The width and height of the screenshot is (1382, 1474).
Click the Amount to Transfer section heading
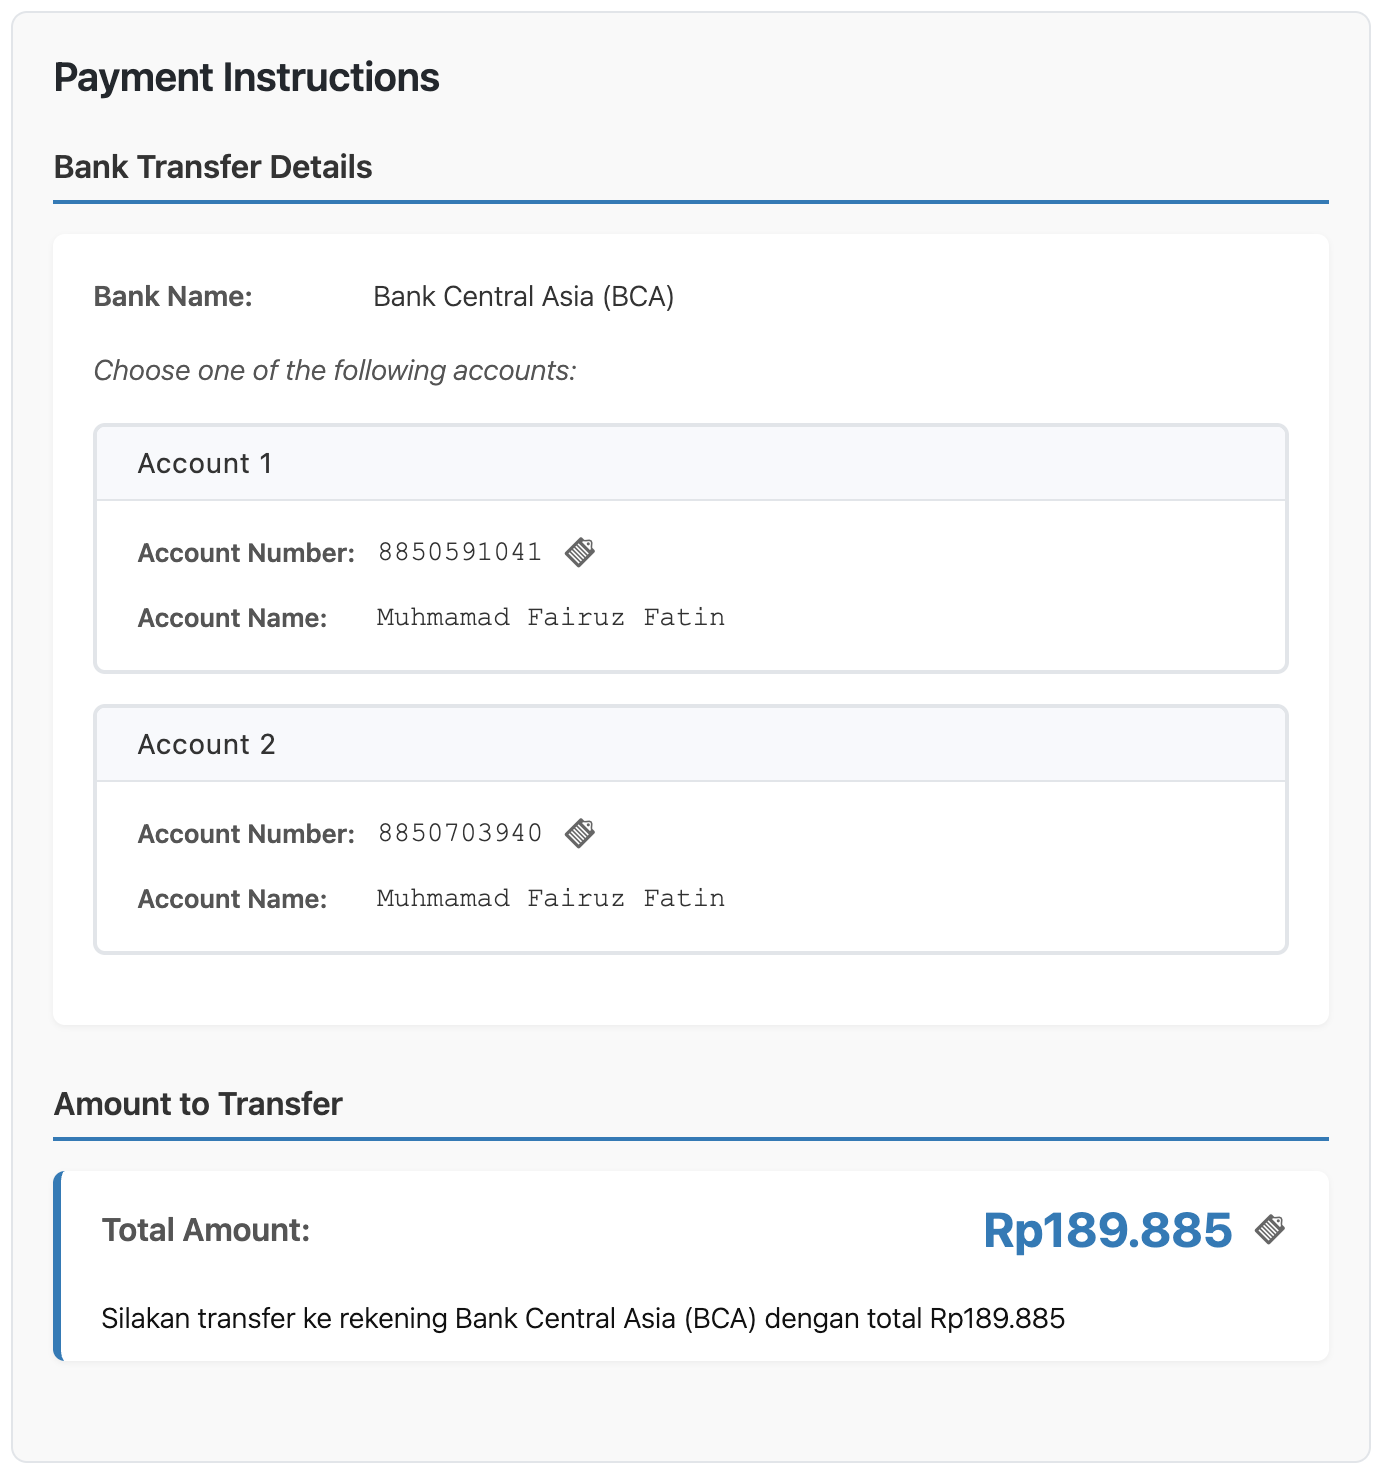click(x=198, y=1104)
